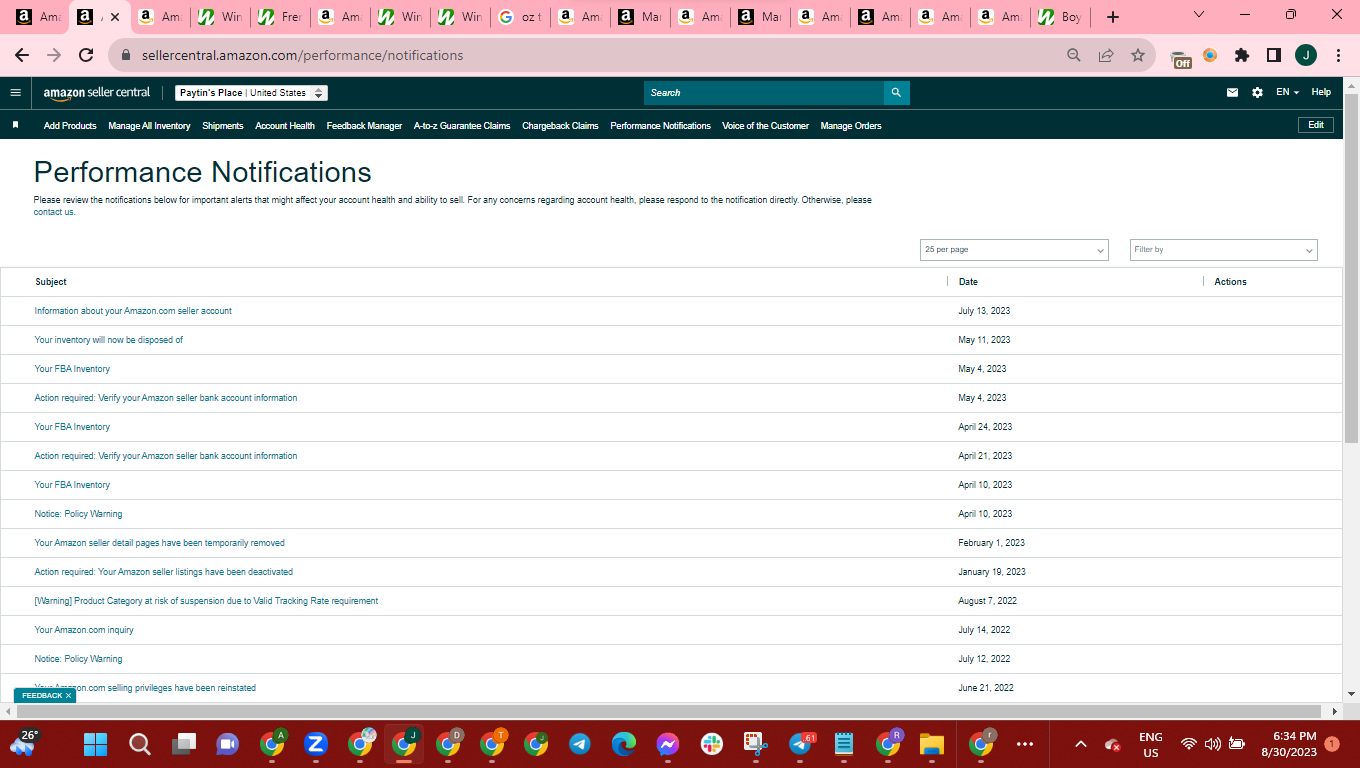Reload the page with the refresh icon

(86, 56)
